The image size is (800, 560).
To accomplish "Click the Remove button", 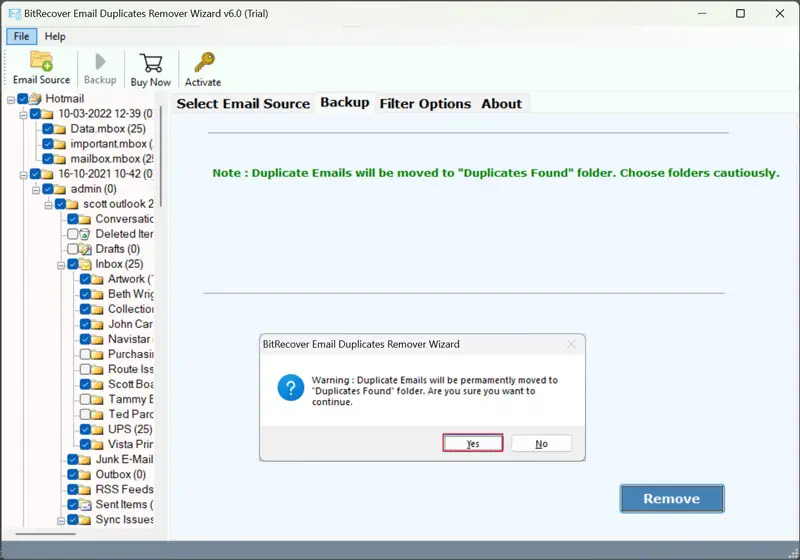I will pos(672,498).
